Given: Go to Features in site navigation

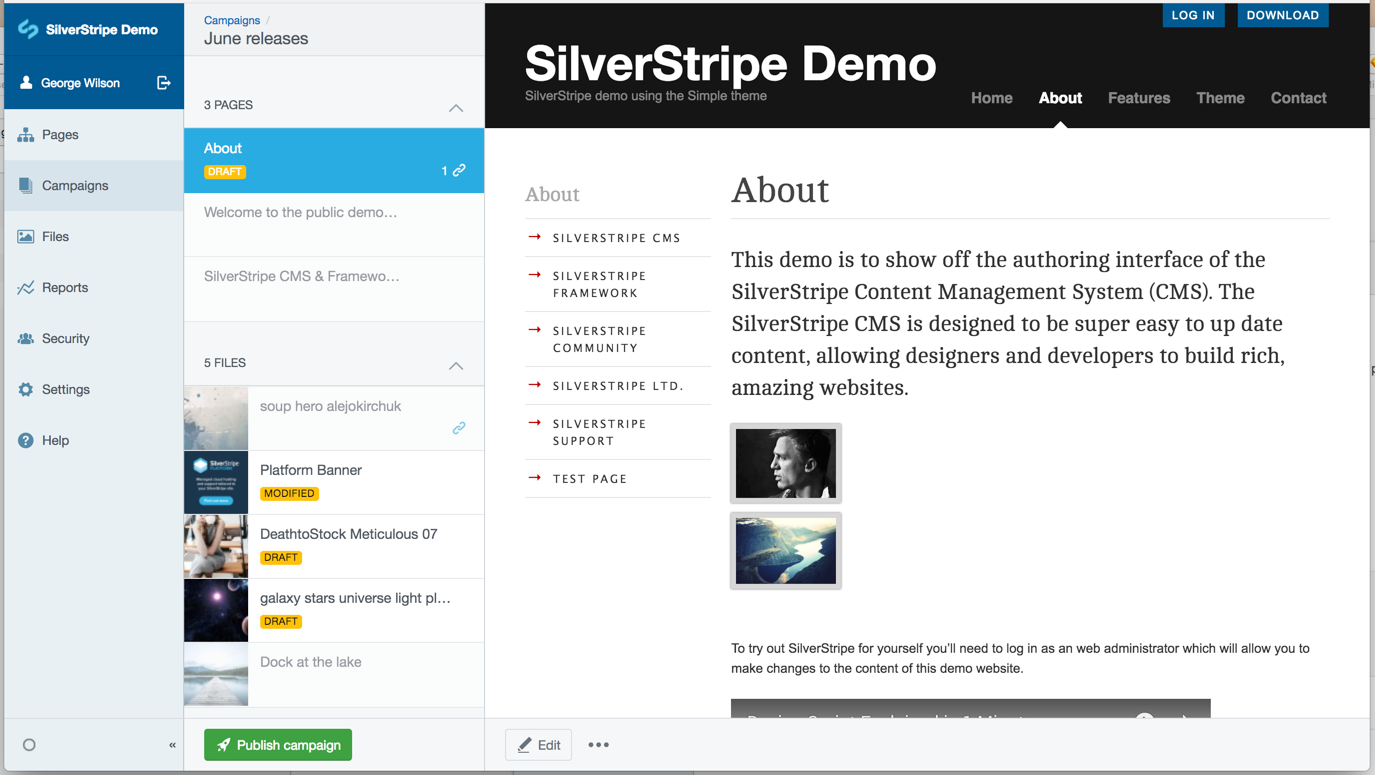Looking at the screenshot, I should point(1138,98).
